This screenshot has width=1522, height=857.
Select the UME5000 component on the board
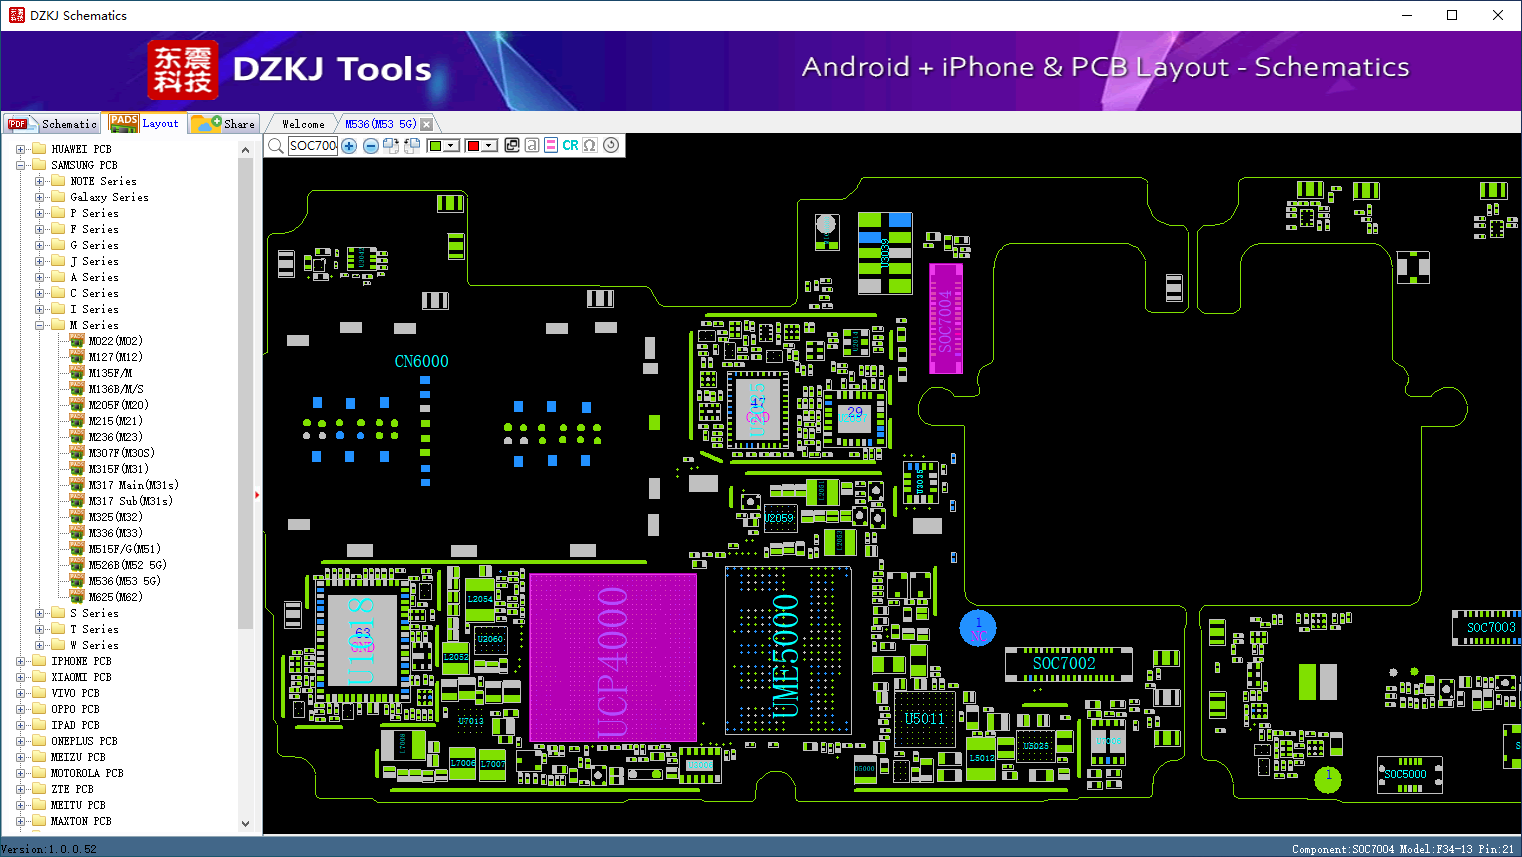pos(788,651)
